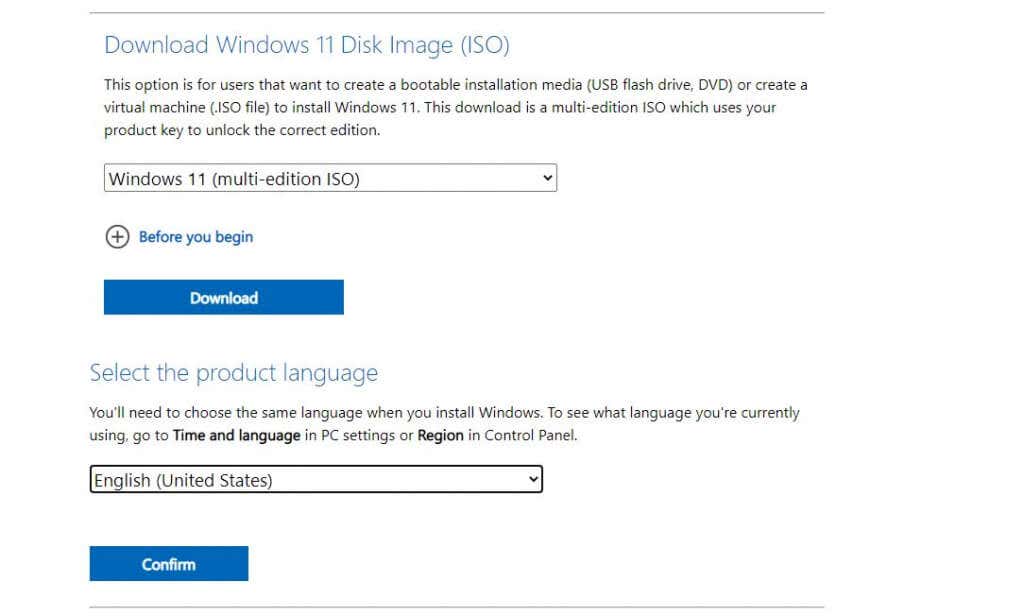The image size is (1024, 616).
Task: Confirm the selected product language
Action: 168,563
